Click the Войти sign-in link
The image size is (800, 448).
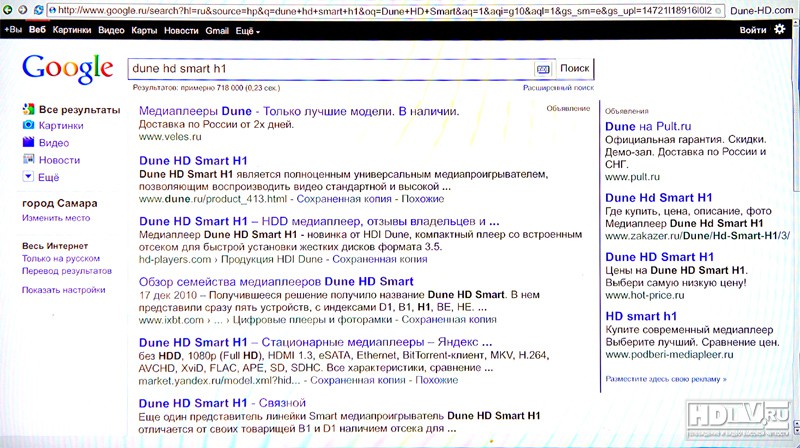click(753, 30)
